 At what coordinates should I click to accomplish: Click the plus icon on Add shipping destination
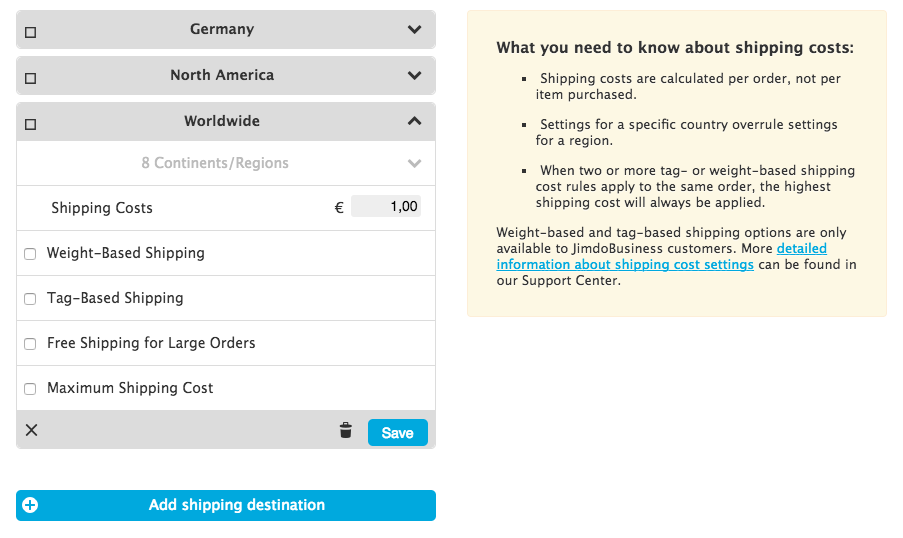(x=30, y=505)
